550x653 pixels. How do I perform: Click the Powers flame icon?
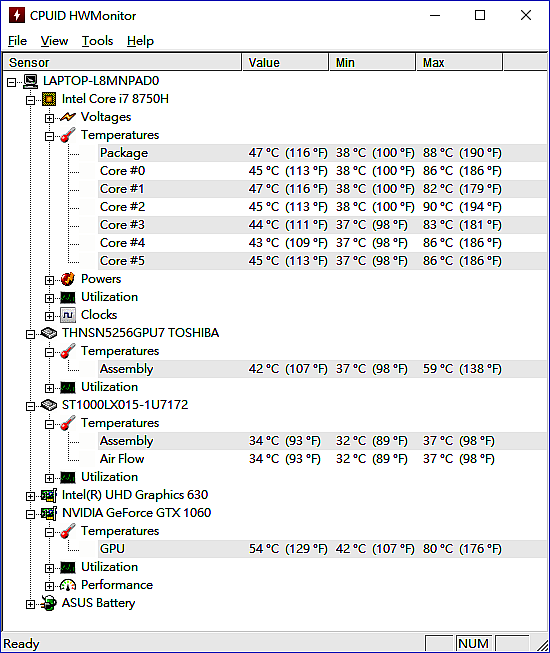(x=68, y=279)
